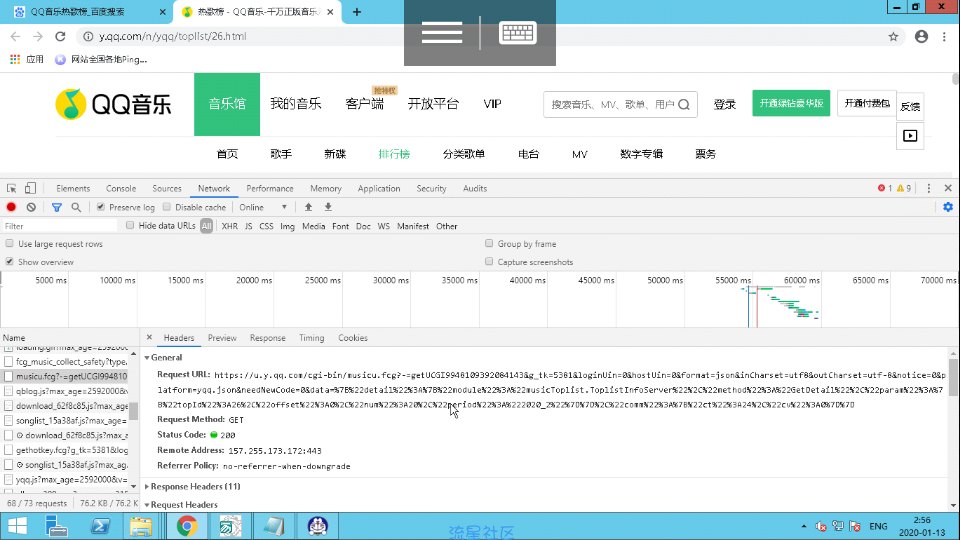
Task: Tick checkbox beside qblog.js request
Action: coord(9,391)
